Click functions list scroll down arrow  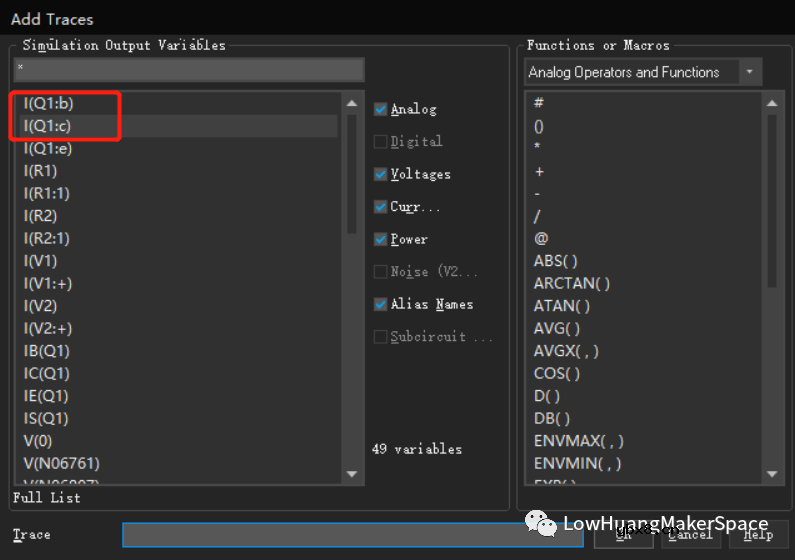771,474
